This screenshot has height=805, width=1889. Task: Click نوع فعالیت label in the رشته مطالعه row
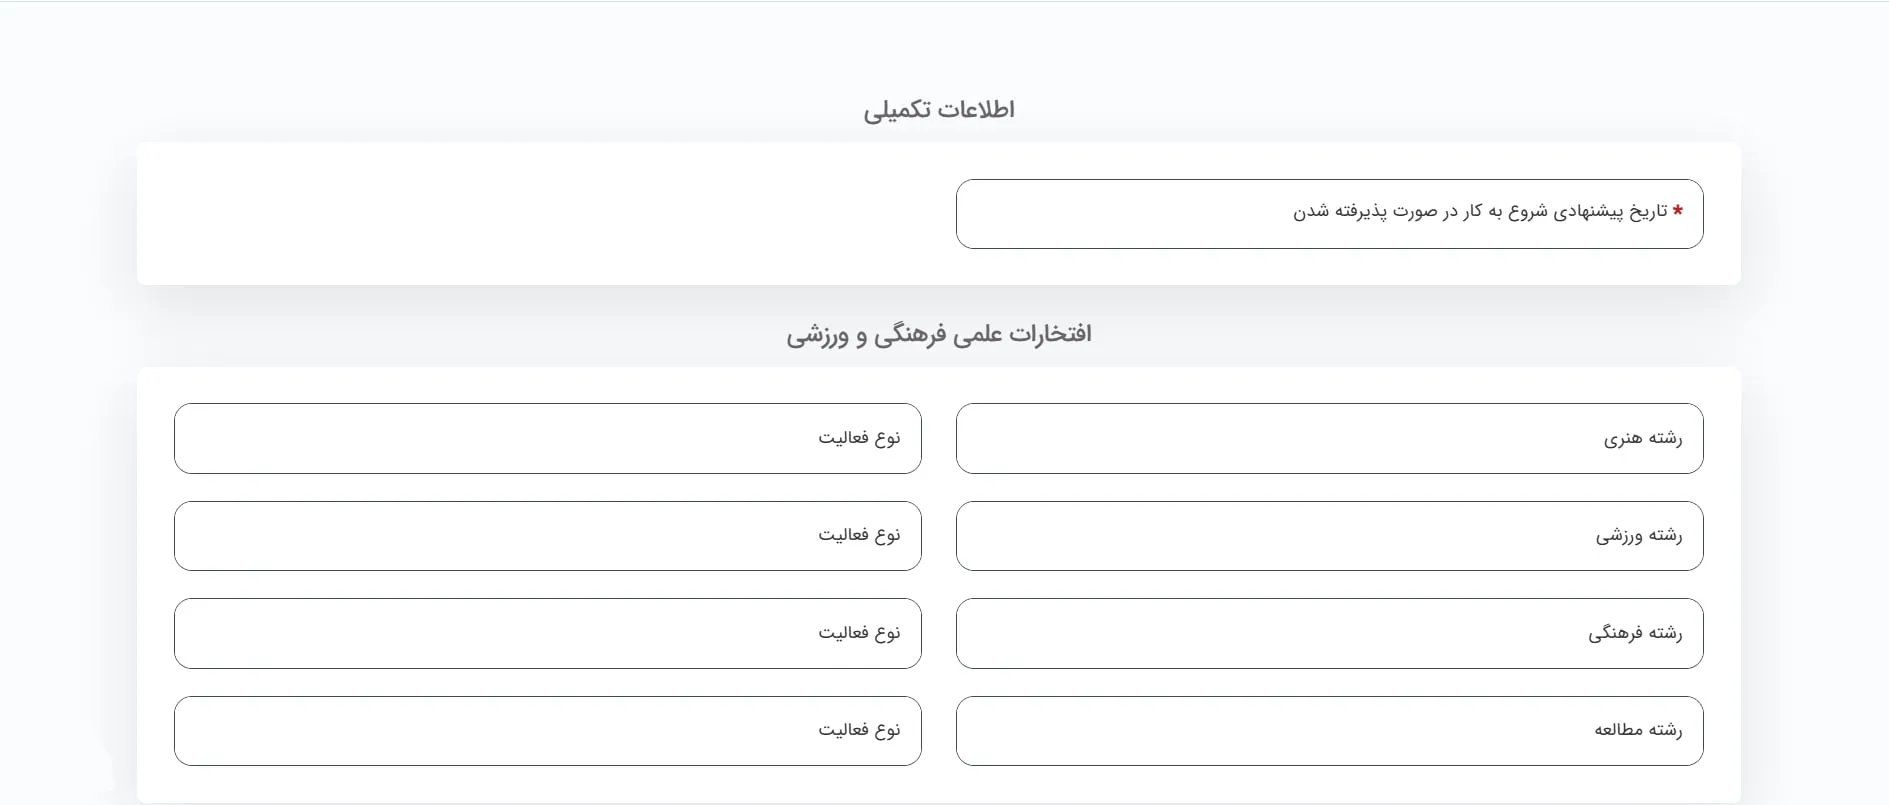tap(859, 730)
